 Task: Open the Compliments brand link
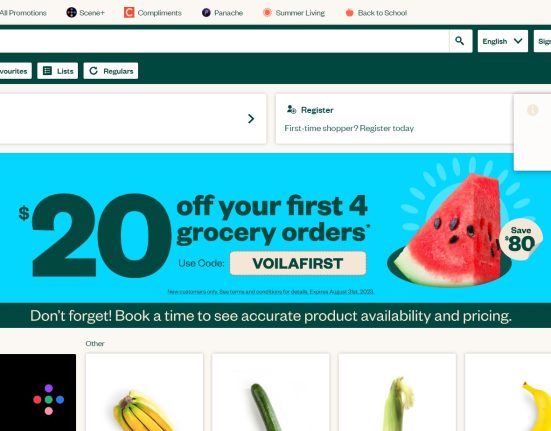pyautogui.click(x=153, y=13)
